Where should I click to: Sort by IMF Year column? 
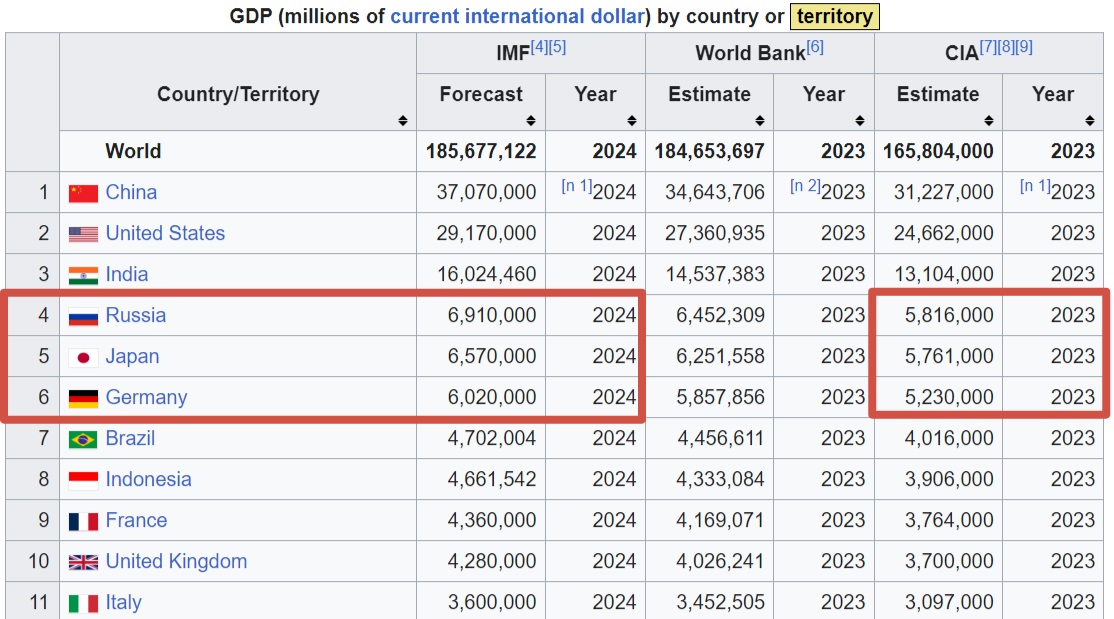click(x=631, y=121)
